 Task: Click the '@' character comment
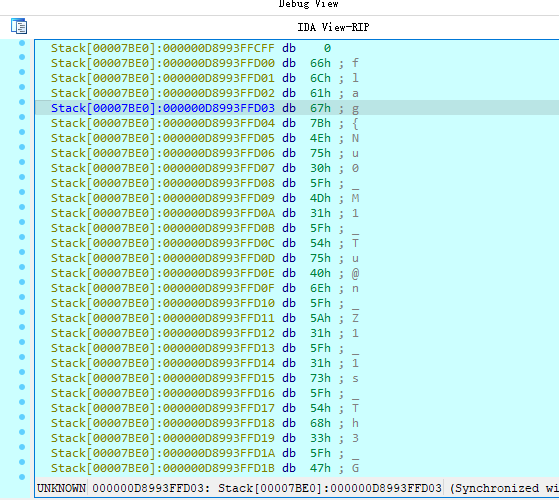[355, 273]
